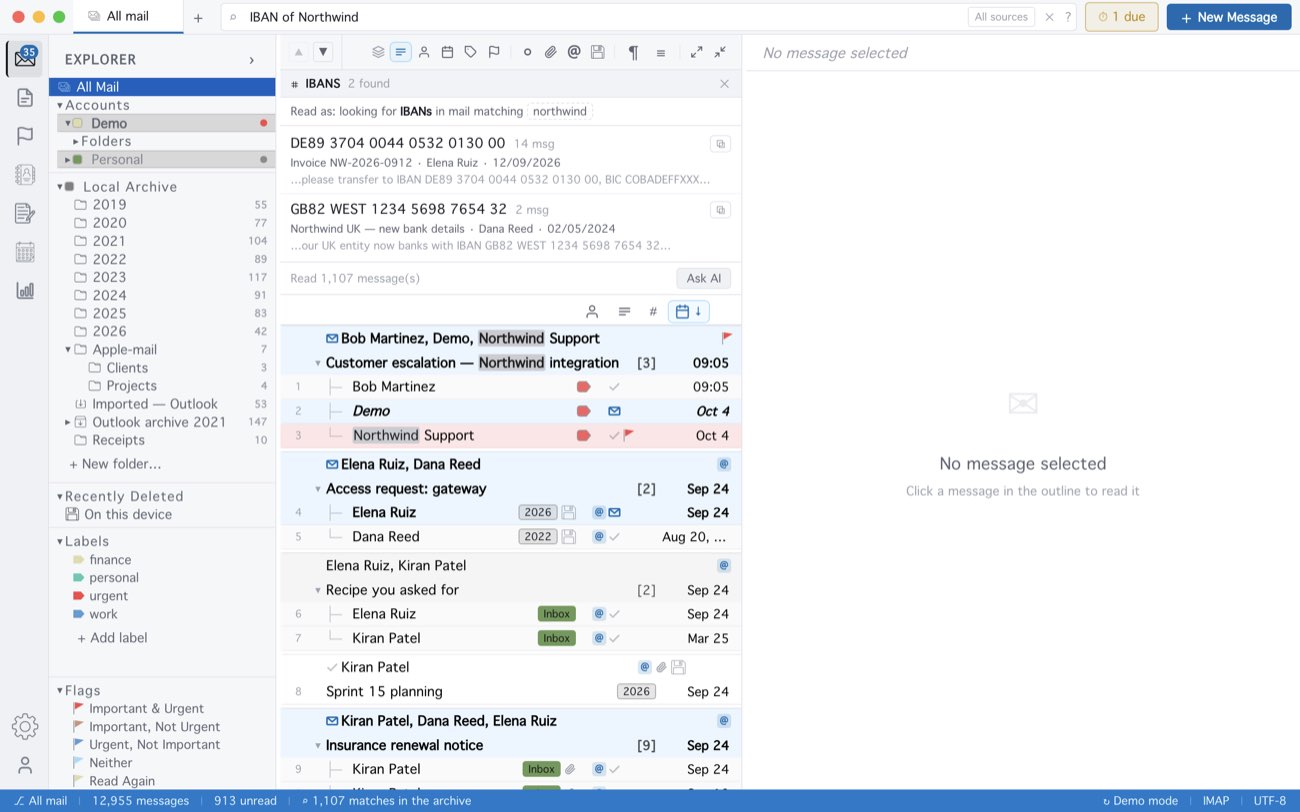This screenshot has width=1300, height=812.
Task: Click the New Message button
Action: 1229,17
